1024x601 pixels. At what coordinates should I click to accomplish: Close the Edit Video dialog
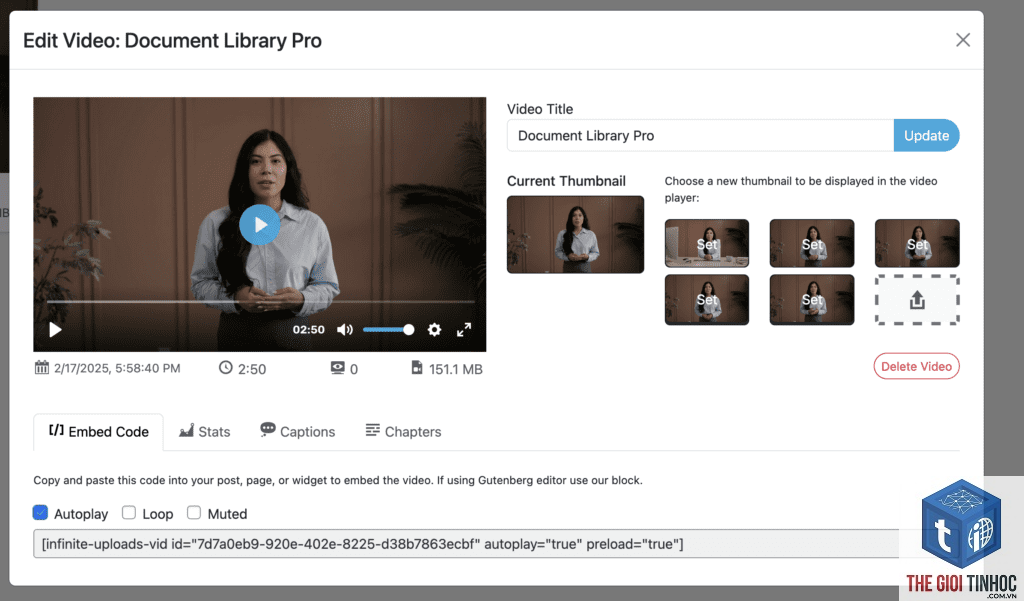(x=963, y=40)
